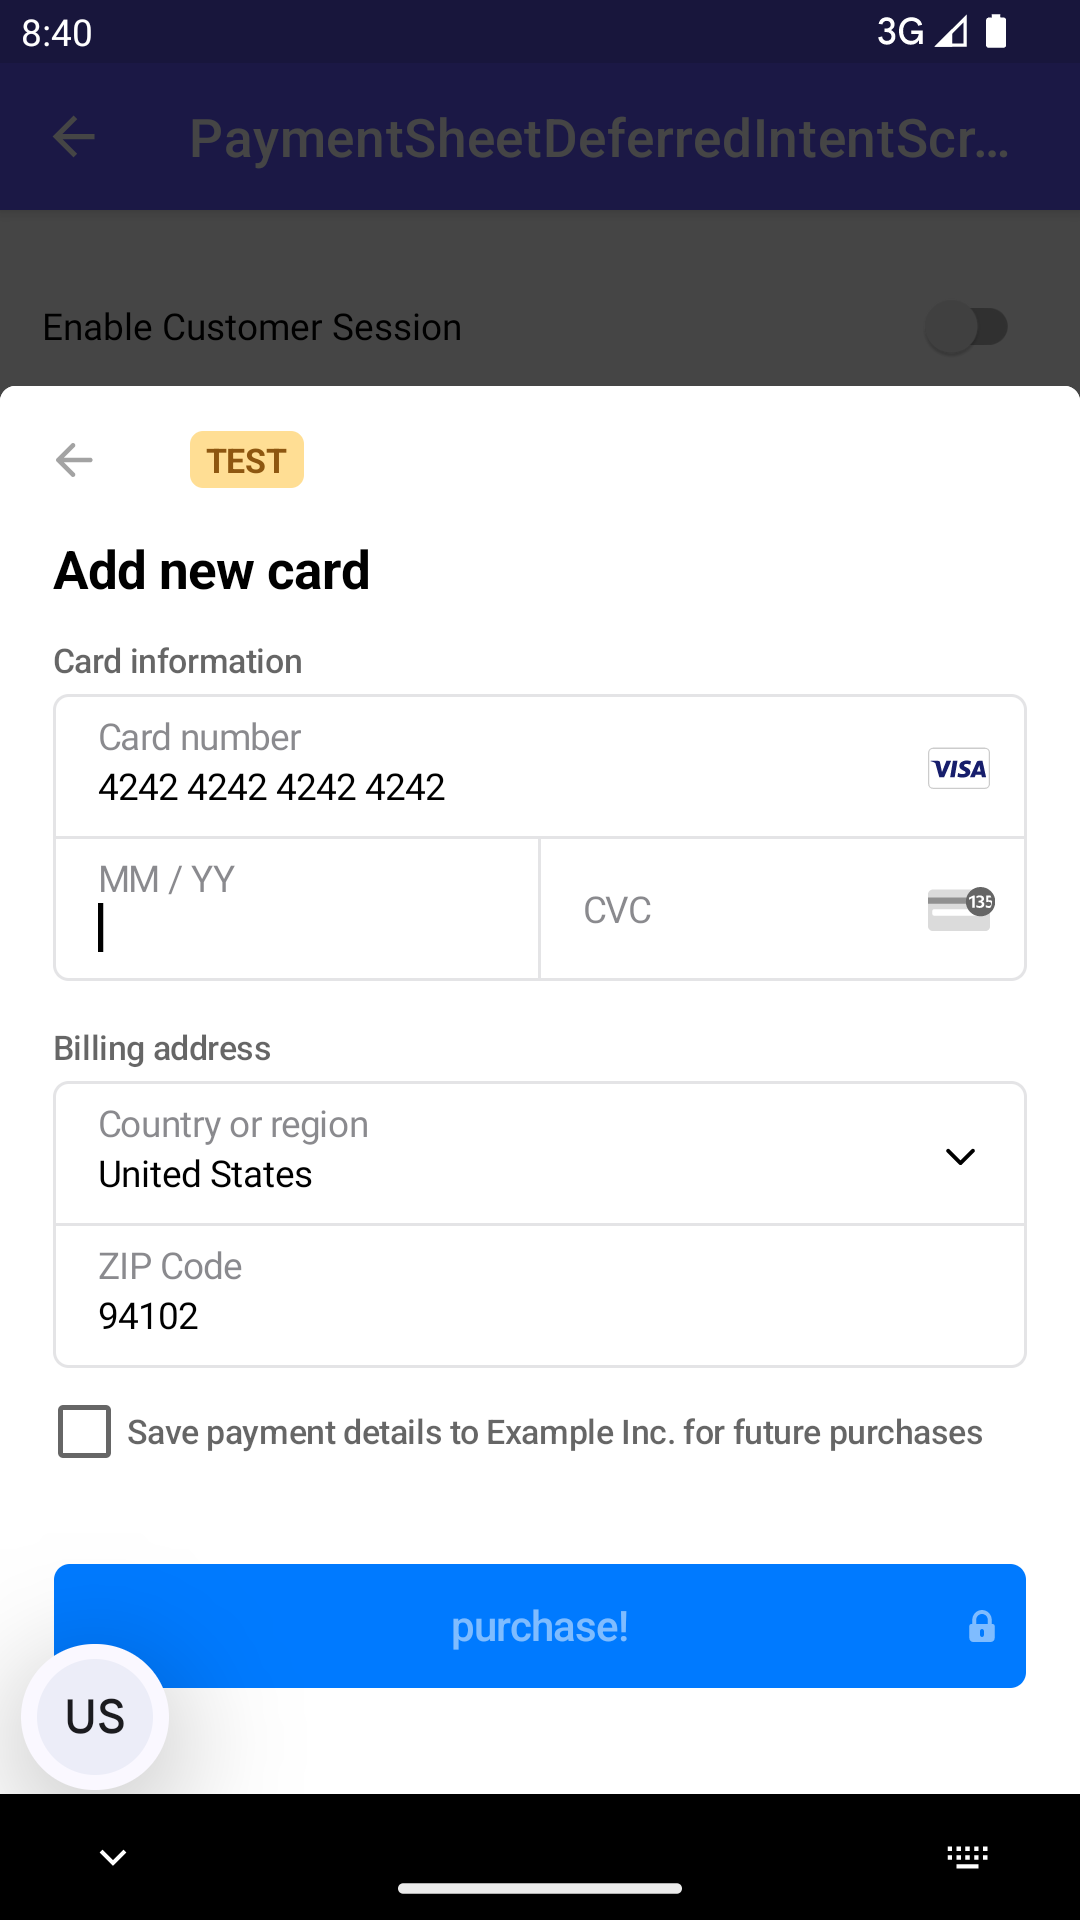
Task: Expand country list via chevron arrow
Action: (x=960, y=1156)
